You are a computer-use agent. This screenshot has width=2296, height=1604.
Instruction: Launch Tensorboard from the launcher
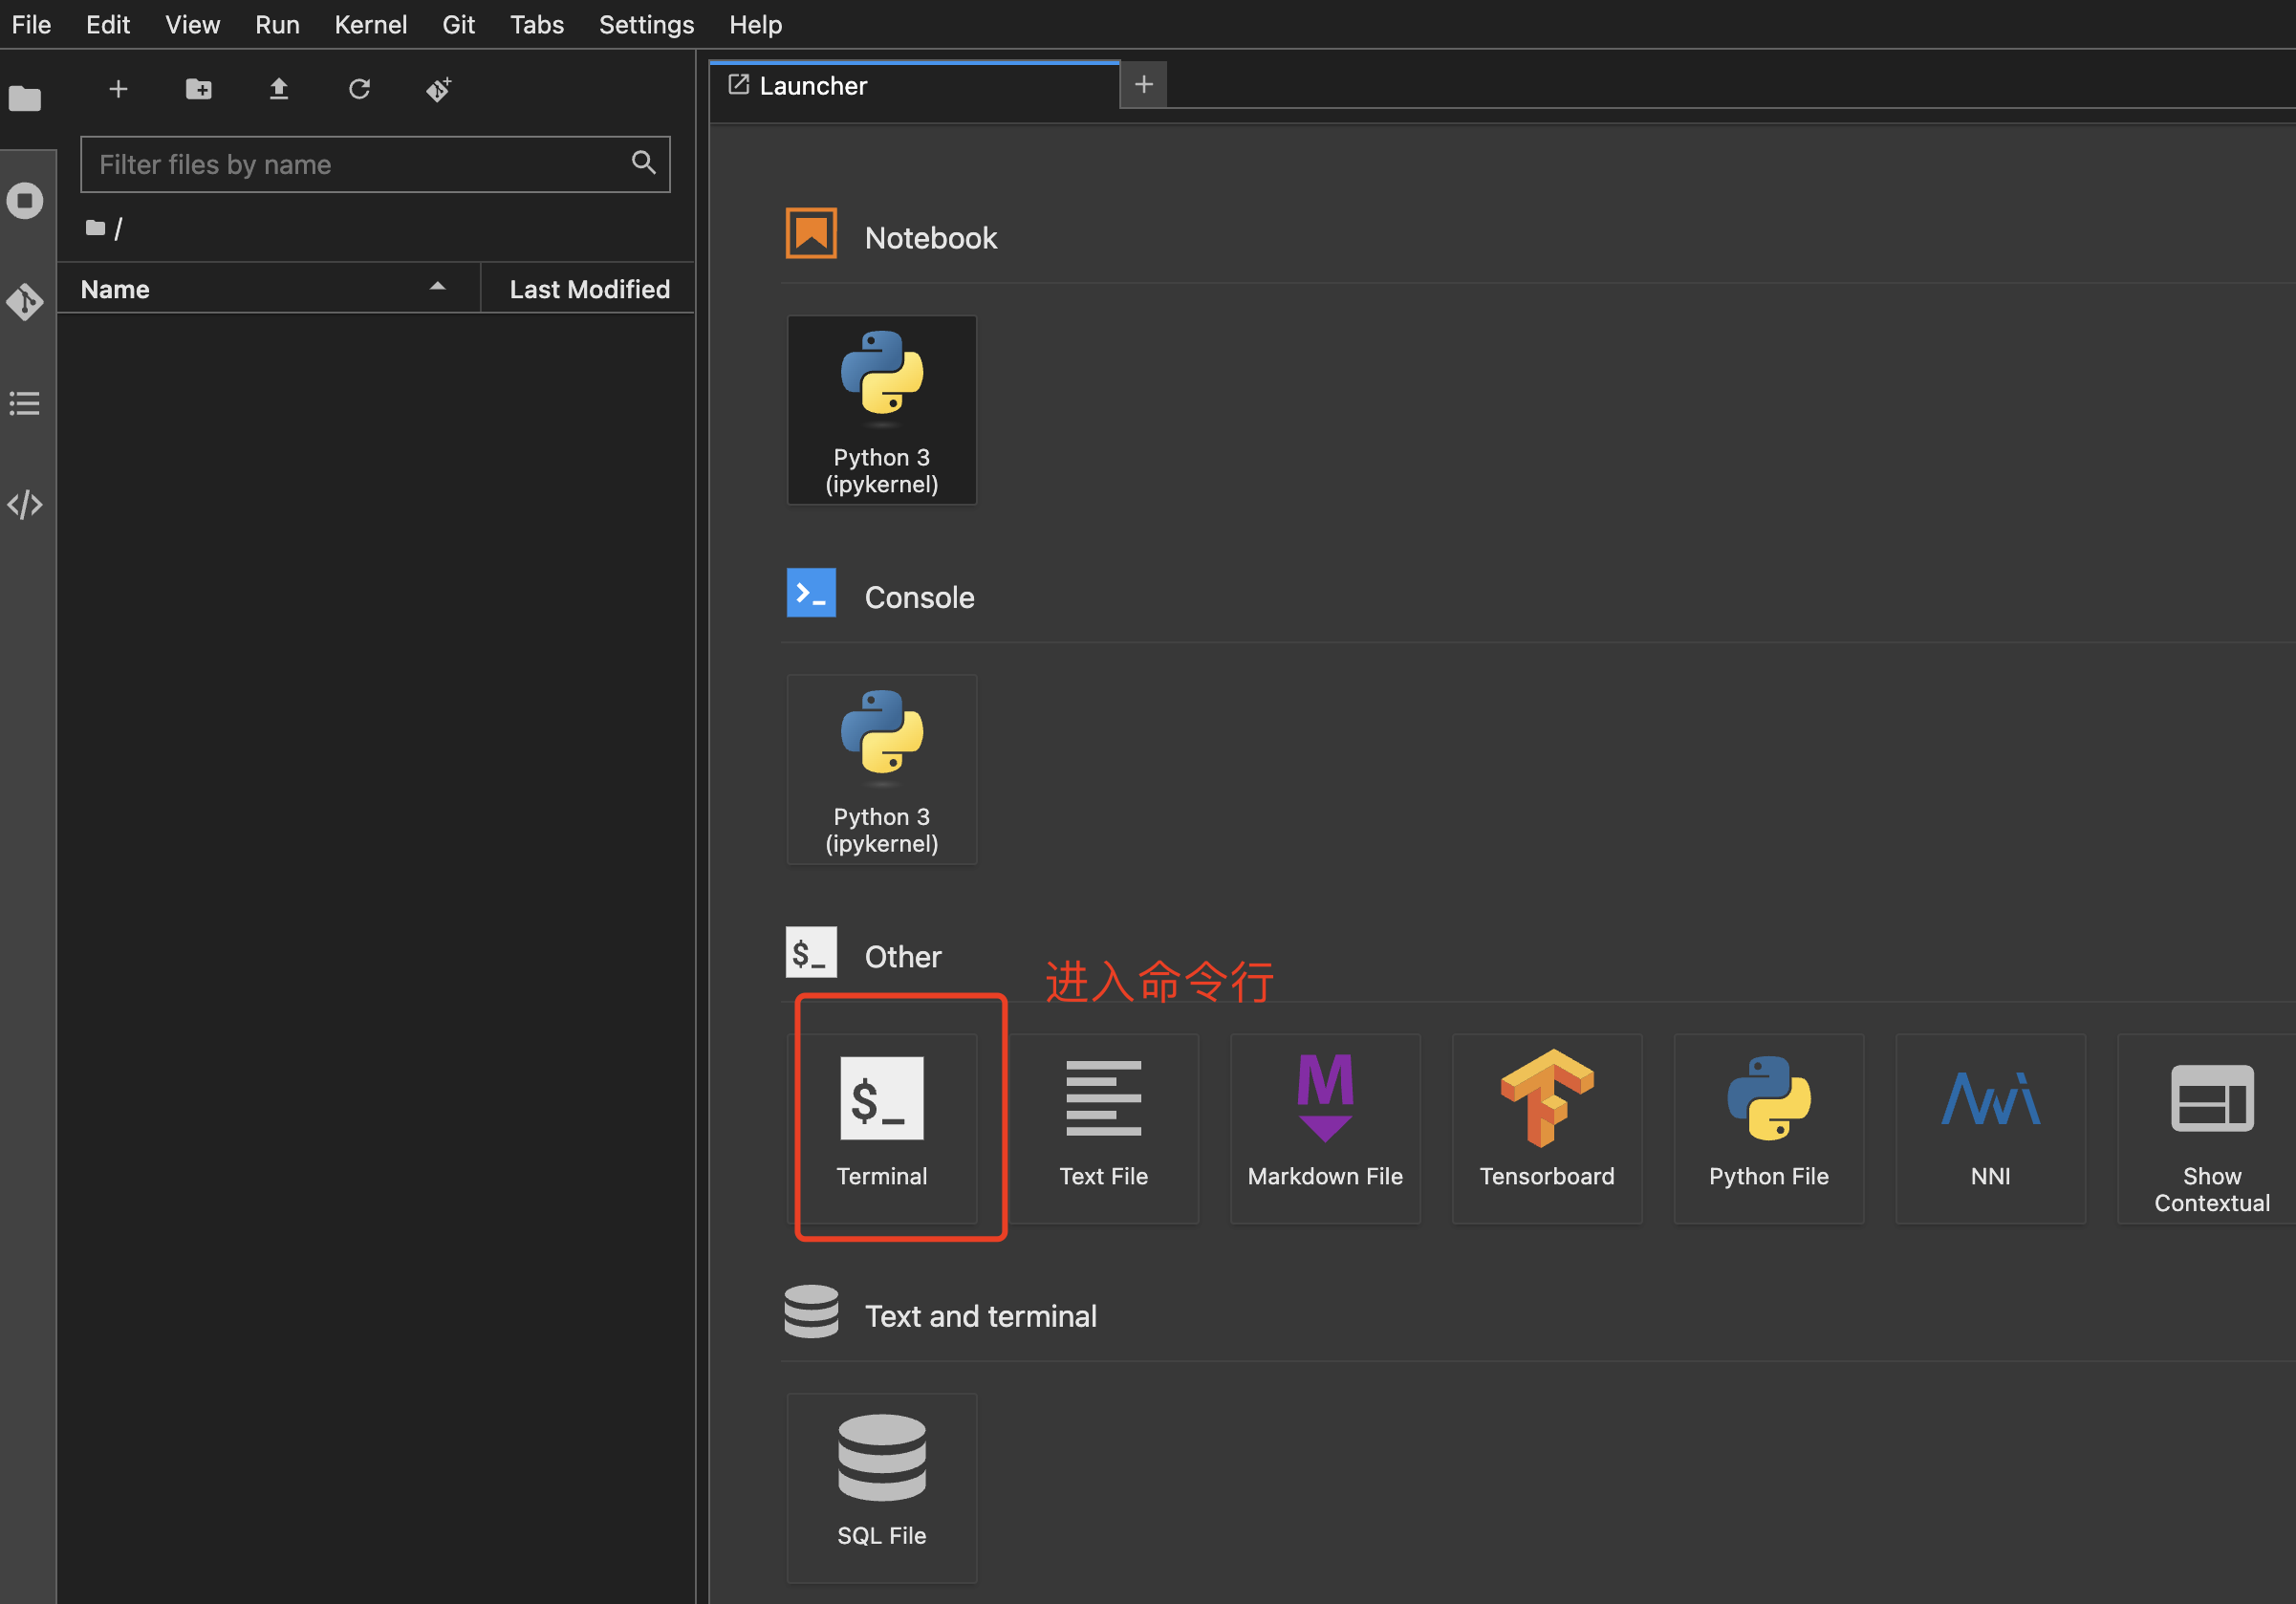tap(1546, 1126)
